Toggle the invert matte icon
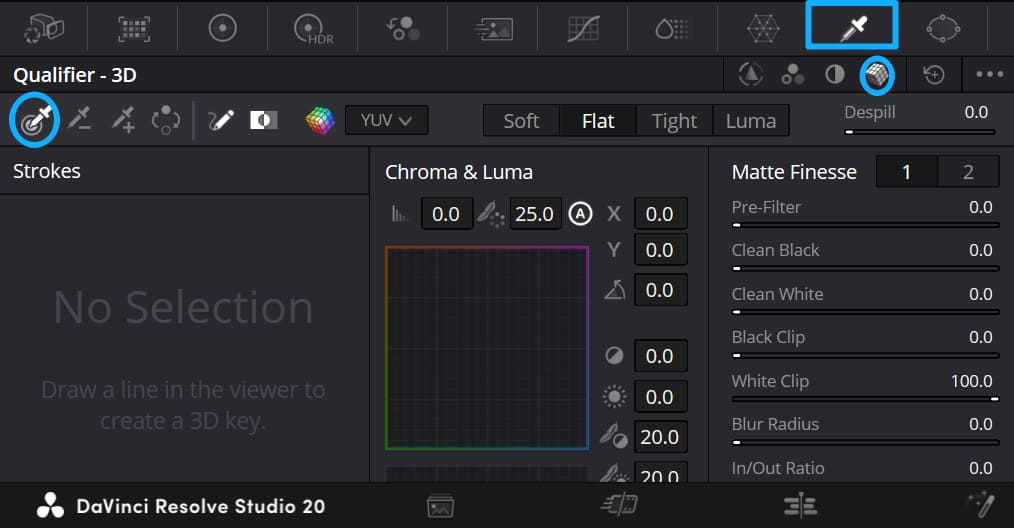This screenshot has width=1014, height=528. 264,120
